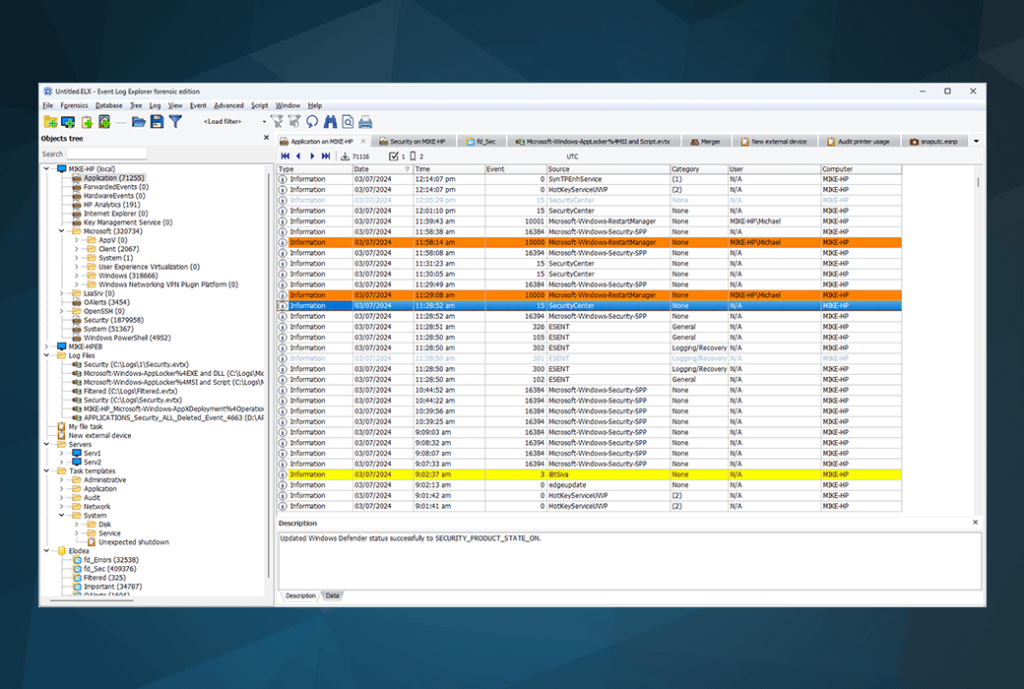
Task: Open the Forensics menu
Action: tap(74, 105)
